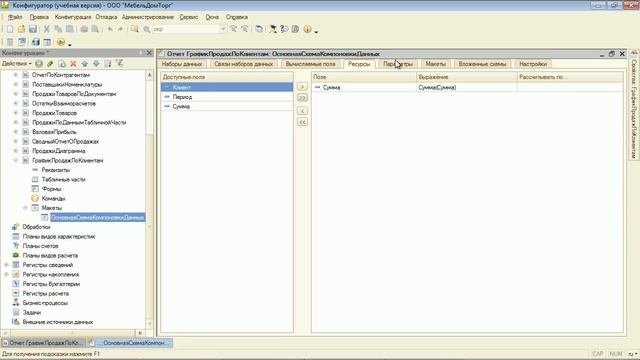The image size is (640, 360).
Task: Click the Help info icon
Action: click(x=307, y=29)
